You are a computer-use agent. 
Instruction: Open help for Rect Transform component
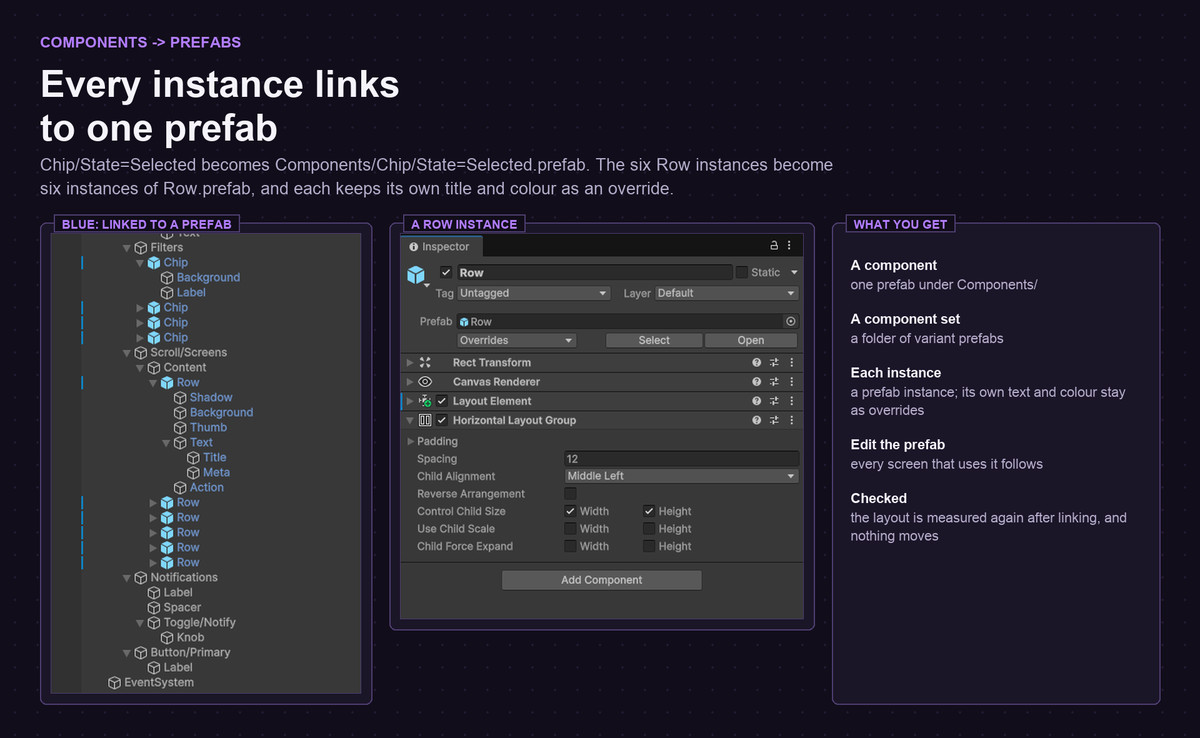point(757,363)
